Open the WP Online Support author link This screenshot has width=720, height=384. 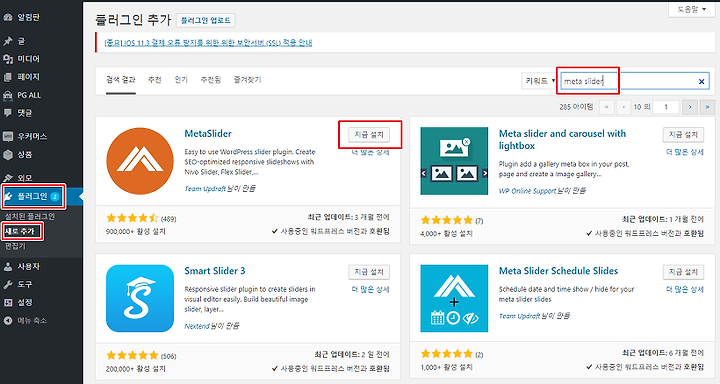527,191
